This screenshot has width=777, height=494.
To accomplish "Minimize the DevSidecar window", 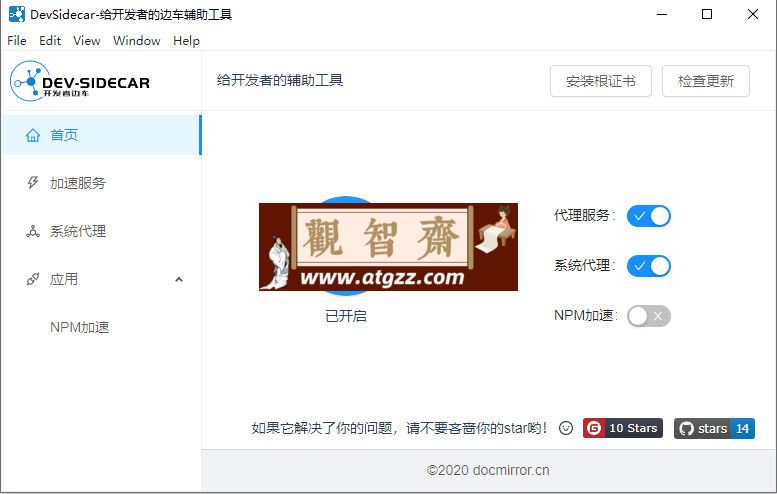I will (x=662, y=14).
